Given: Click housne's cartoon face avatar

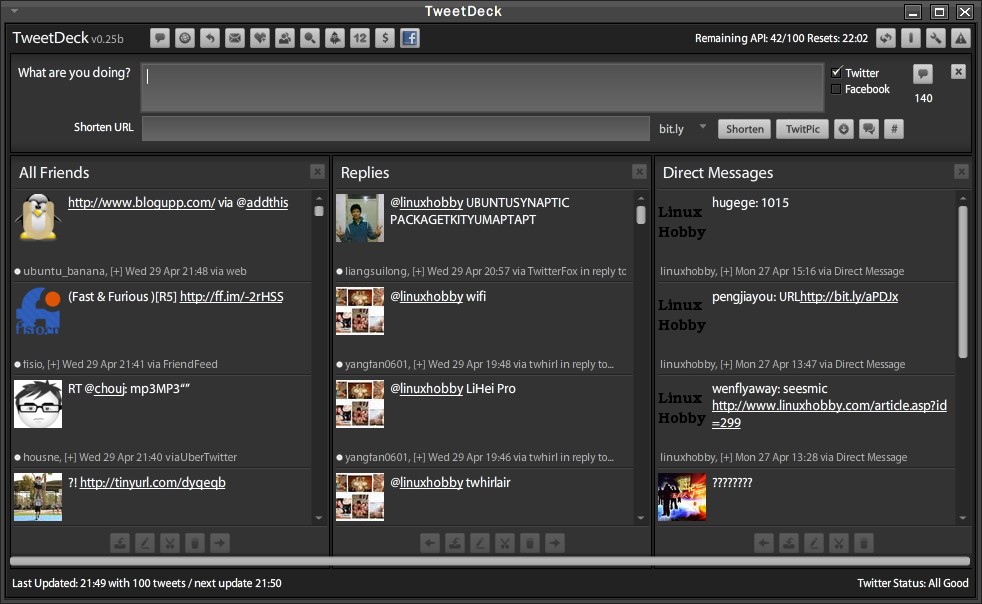Looking at the screenshot, I should click(38, 404).
